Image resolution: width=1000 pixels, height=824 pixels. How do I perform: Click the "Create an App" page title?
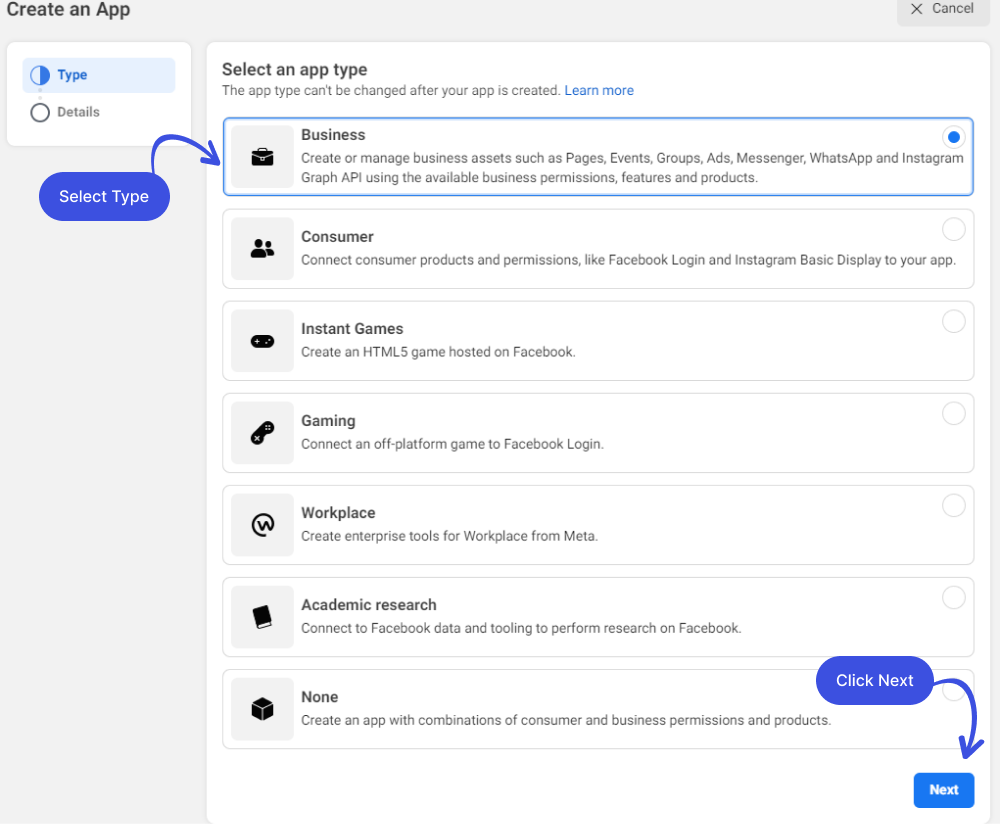pyautogui.click(x=68, y=10)
